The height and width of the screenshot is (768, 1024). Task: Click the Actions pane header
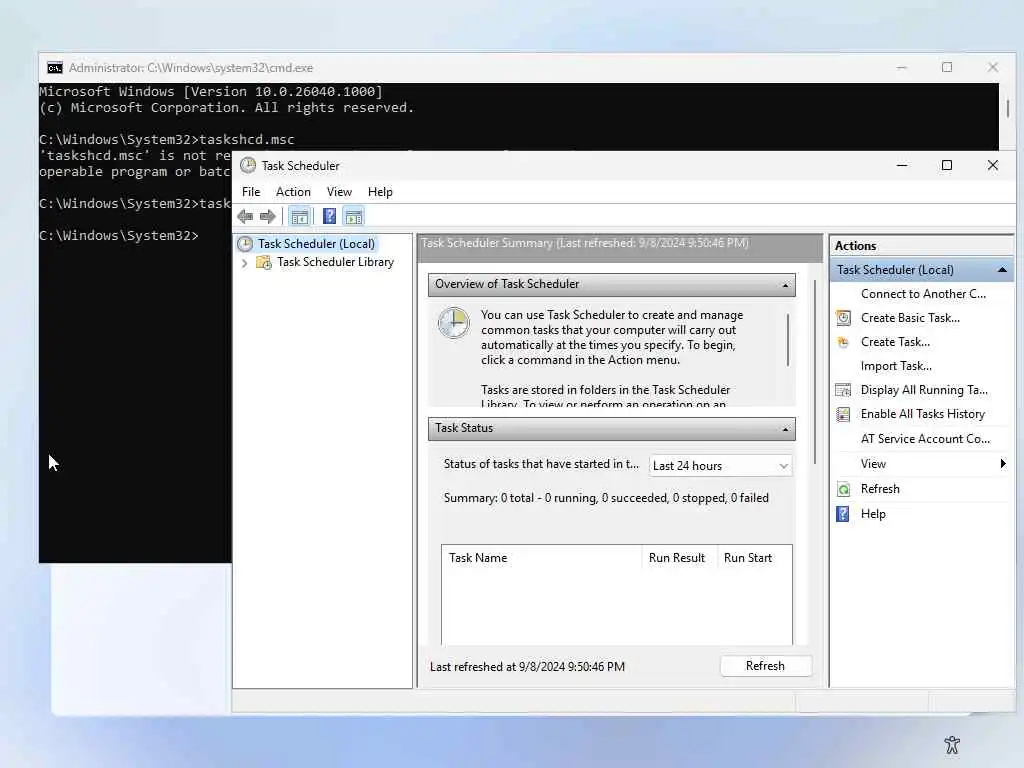921,246
